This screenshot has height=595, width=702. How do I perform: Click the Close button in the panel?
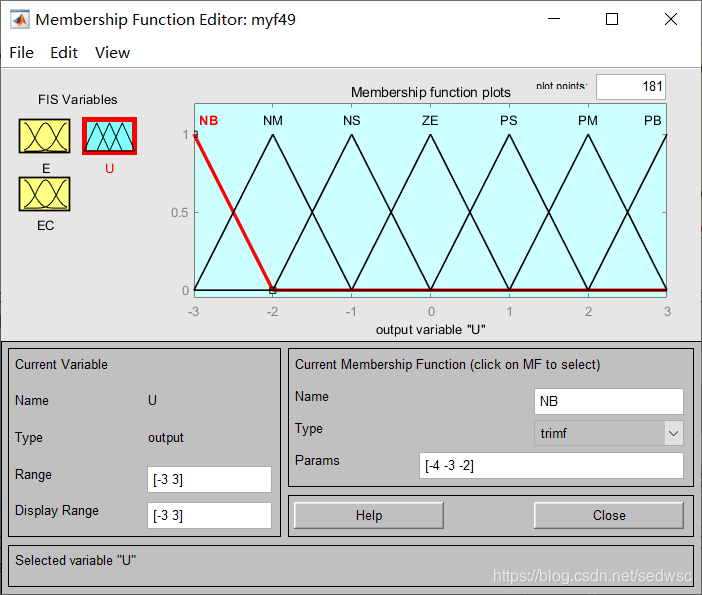pos(609,515)
